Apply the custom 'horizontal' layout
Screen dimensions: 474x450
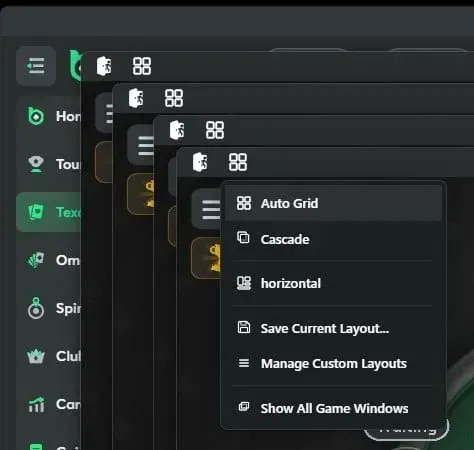coord(333,283)
